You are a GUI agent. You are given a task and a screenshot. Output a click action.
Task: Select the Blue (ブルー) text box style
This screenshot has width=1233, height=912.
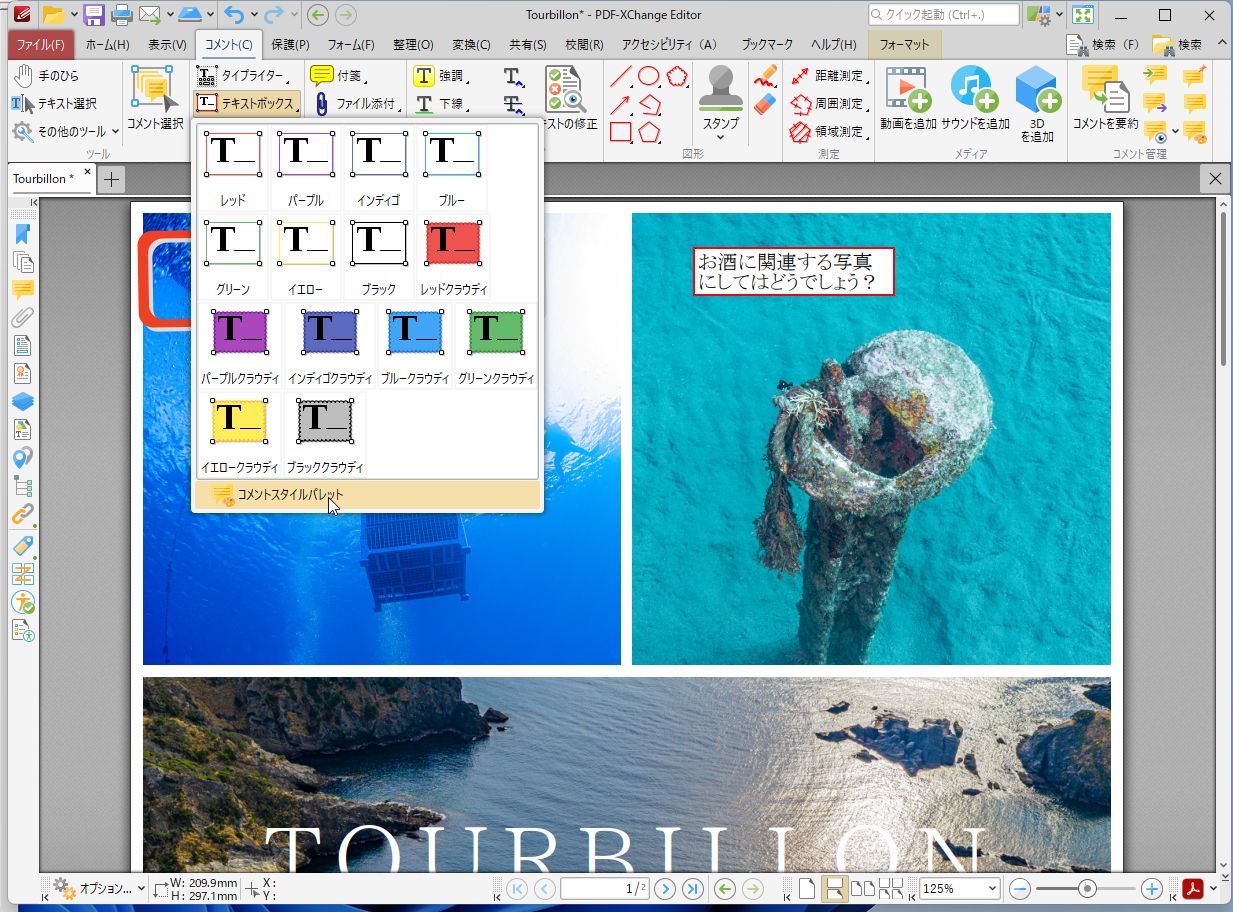point(452,167)
